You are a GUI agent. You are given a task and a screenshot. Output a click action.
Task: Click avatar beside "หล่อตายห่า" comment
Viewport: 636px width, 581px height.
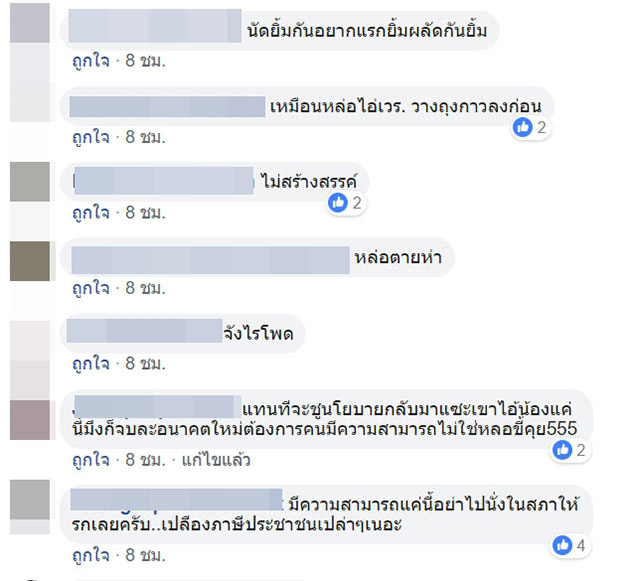tap(29, 260)
